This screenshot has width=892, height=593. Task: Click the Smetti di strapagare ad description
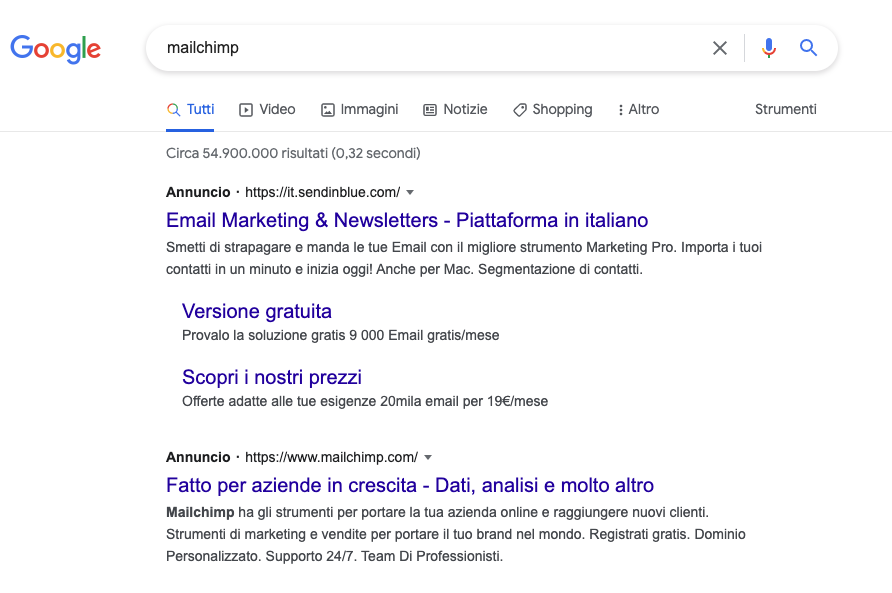click(x=464, y=258)
